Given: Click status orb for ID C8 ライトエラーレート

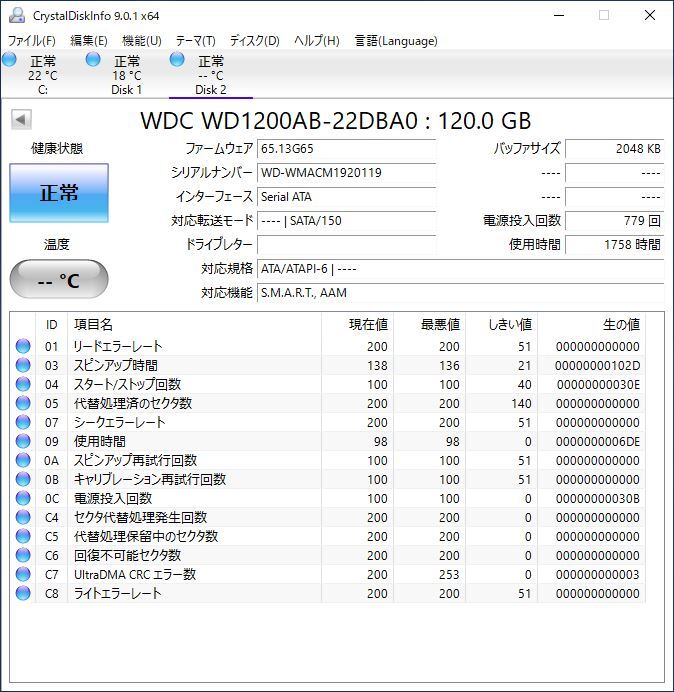Looking at the screenshot, I should click(23, 593).
